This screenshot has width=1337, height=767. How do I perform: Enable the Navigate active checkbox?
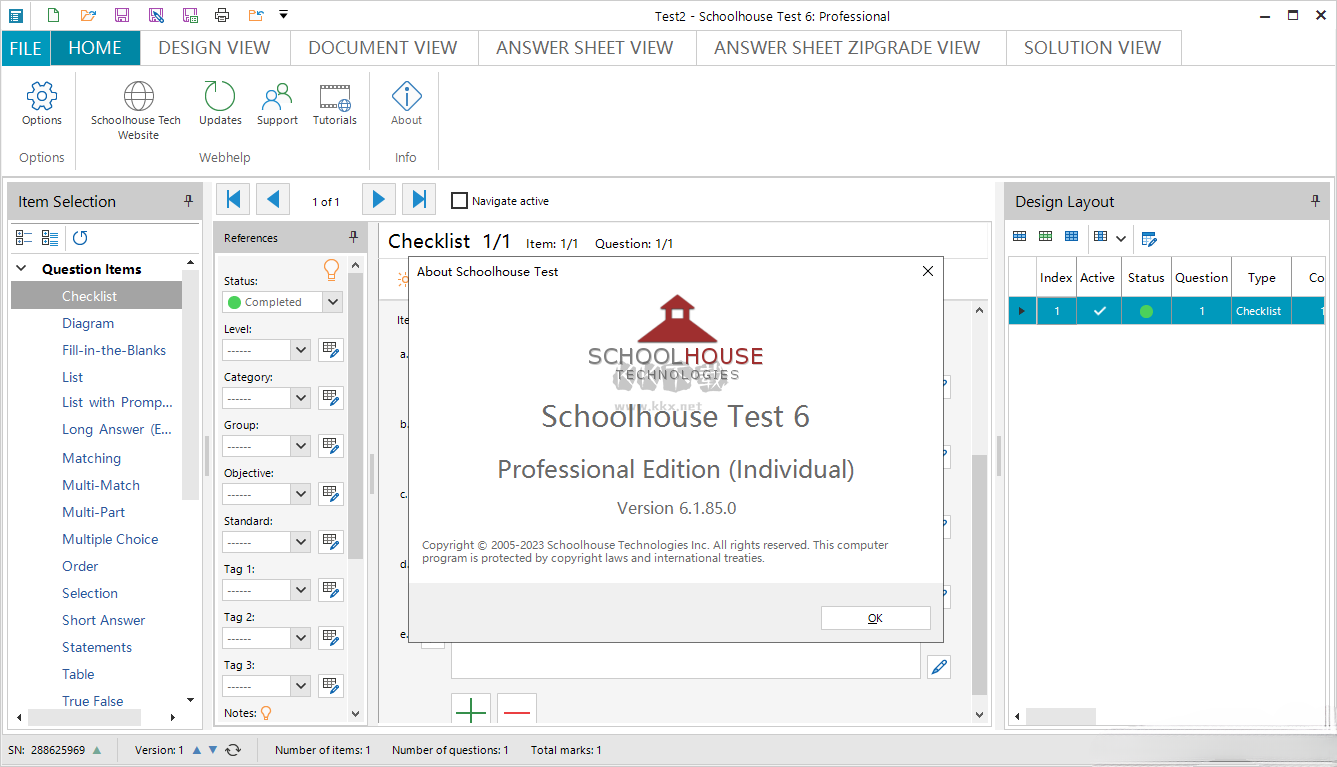(x=459, y=201)
